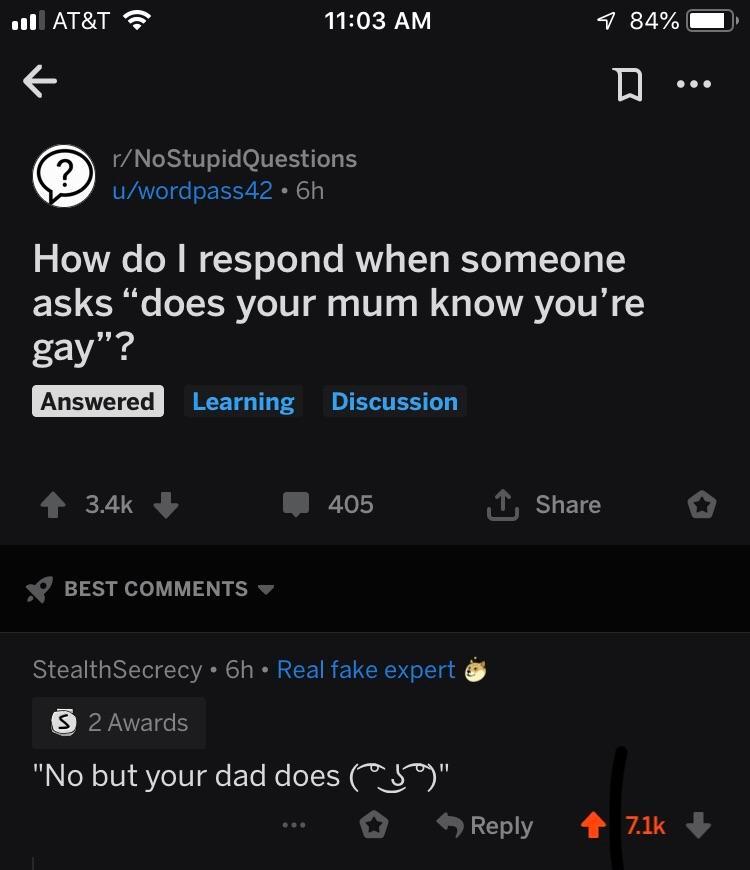Viewport: 750px width, 870px height.
Task: Open the post comments bubble icon
Action: click(x=297, y=505)
